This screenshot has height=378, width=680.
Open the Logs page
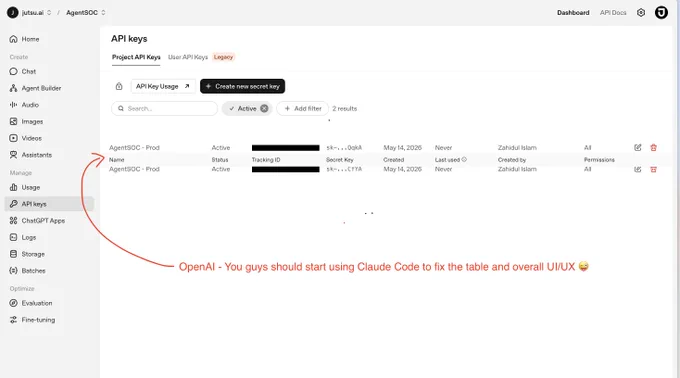click(23, 238)
